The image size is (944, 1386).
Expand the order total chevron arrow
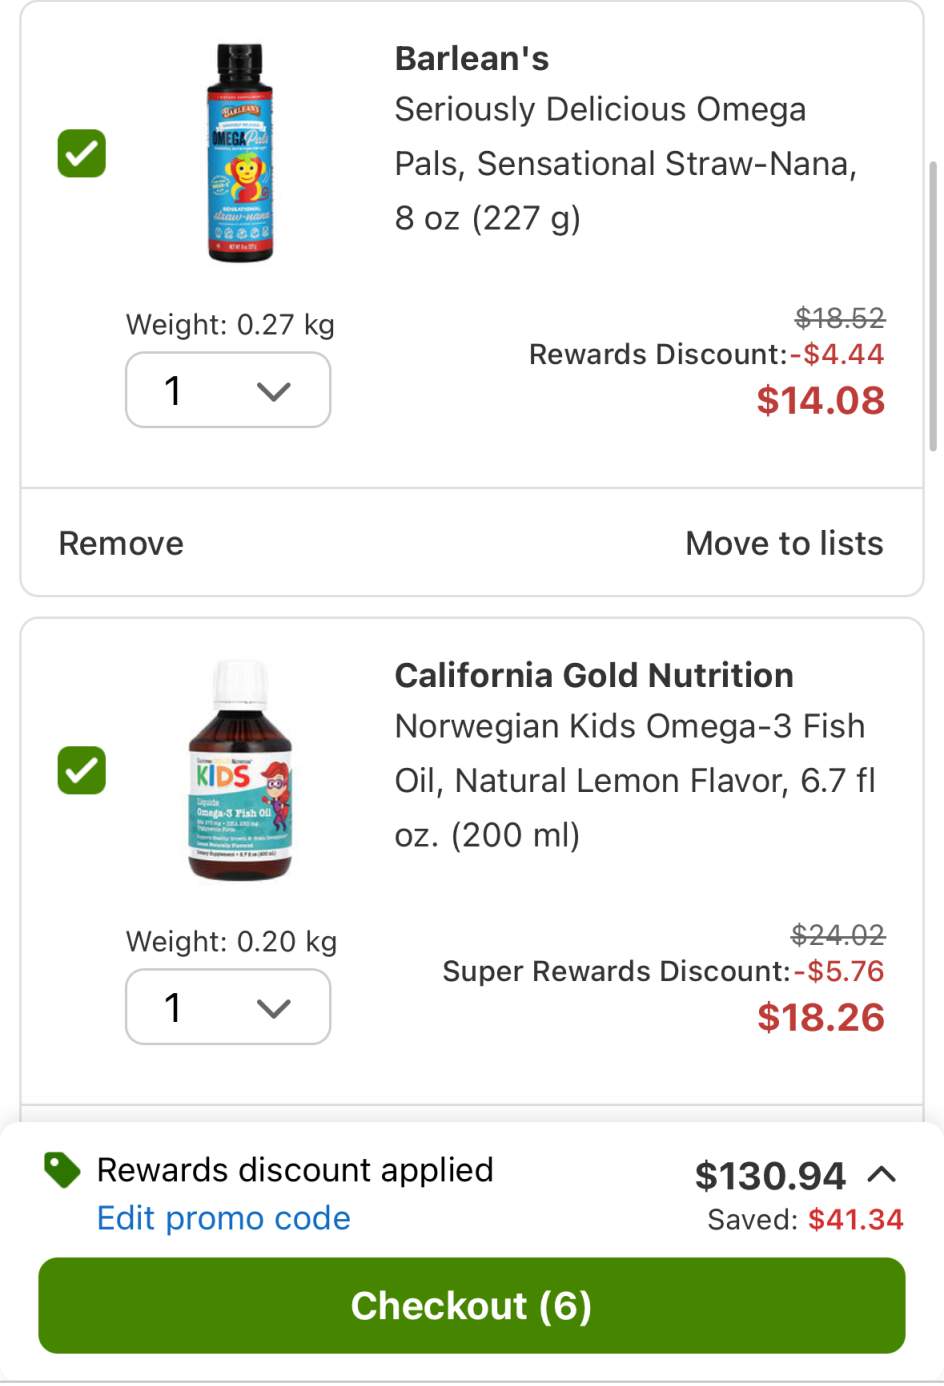click(881, 1175)
